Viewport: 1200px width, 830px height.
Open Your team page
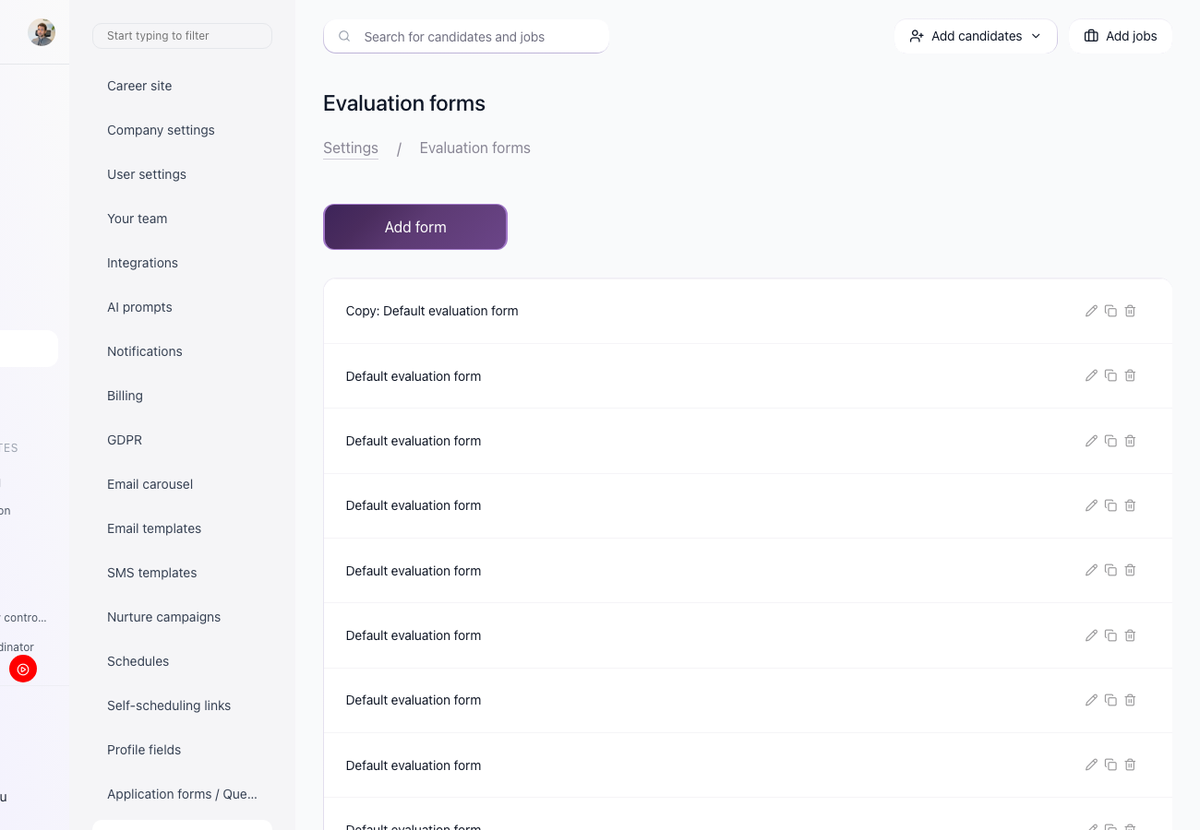pos(137,218)
